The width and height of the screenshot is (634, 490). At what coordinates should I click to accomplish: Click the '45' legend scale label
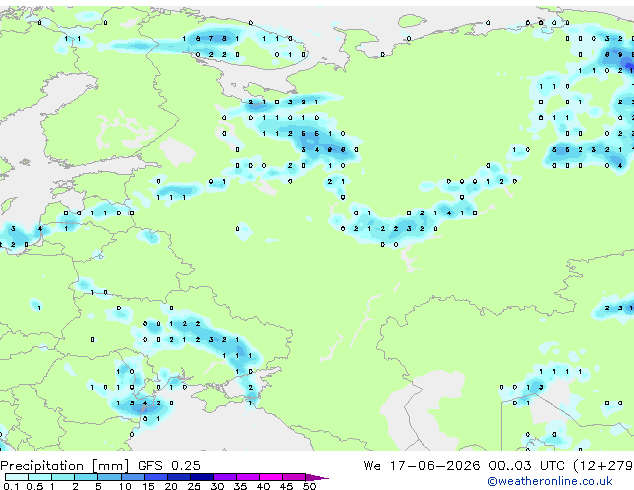[x=286, y=486]
